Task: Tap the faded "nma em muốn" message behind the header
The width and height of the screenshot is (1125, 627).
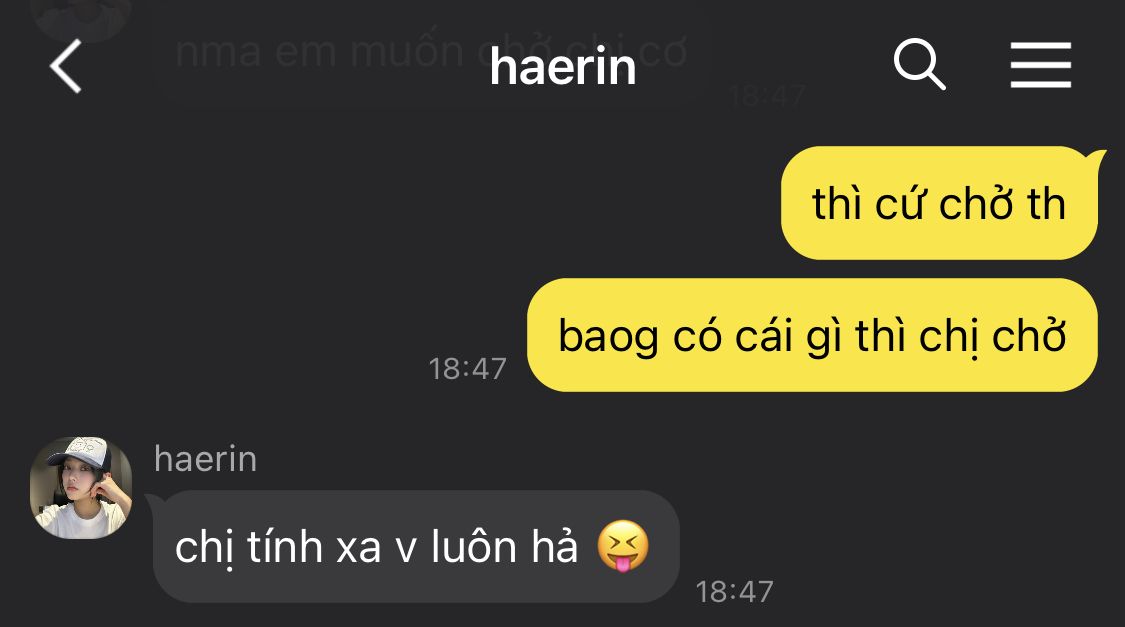Action: 319,52
